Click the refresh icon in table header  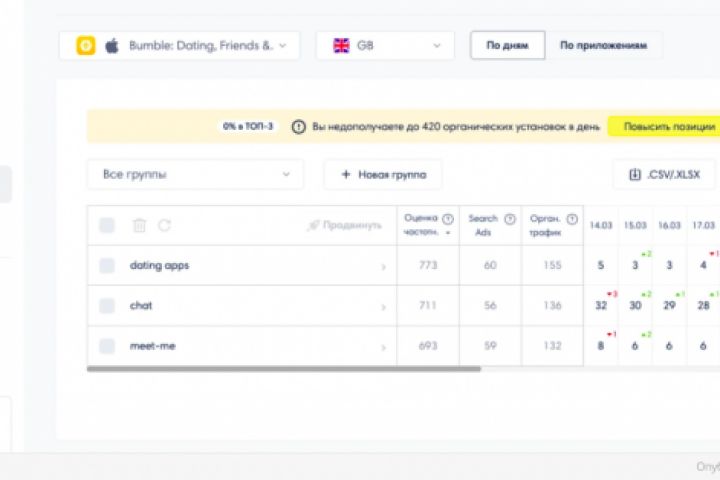pos(165,226)
